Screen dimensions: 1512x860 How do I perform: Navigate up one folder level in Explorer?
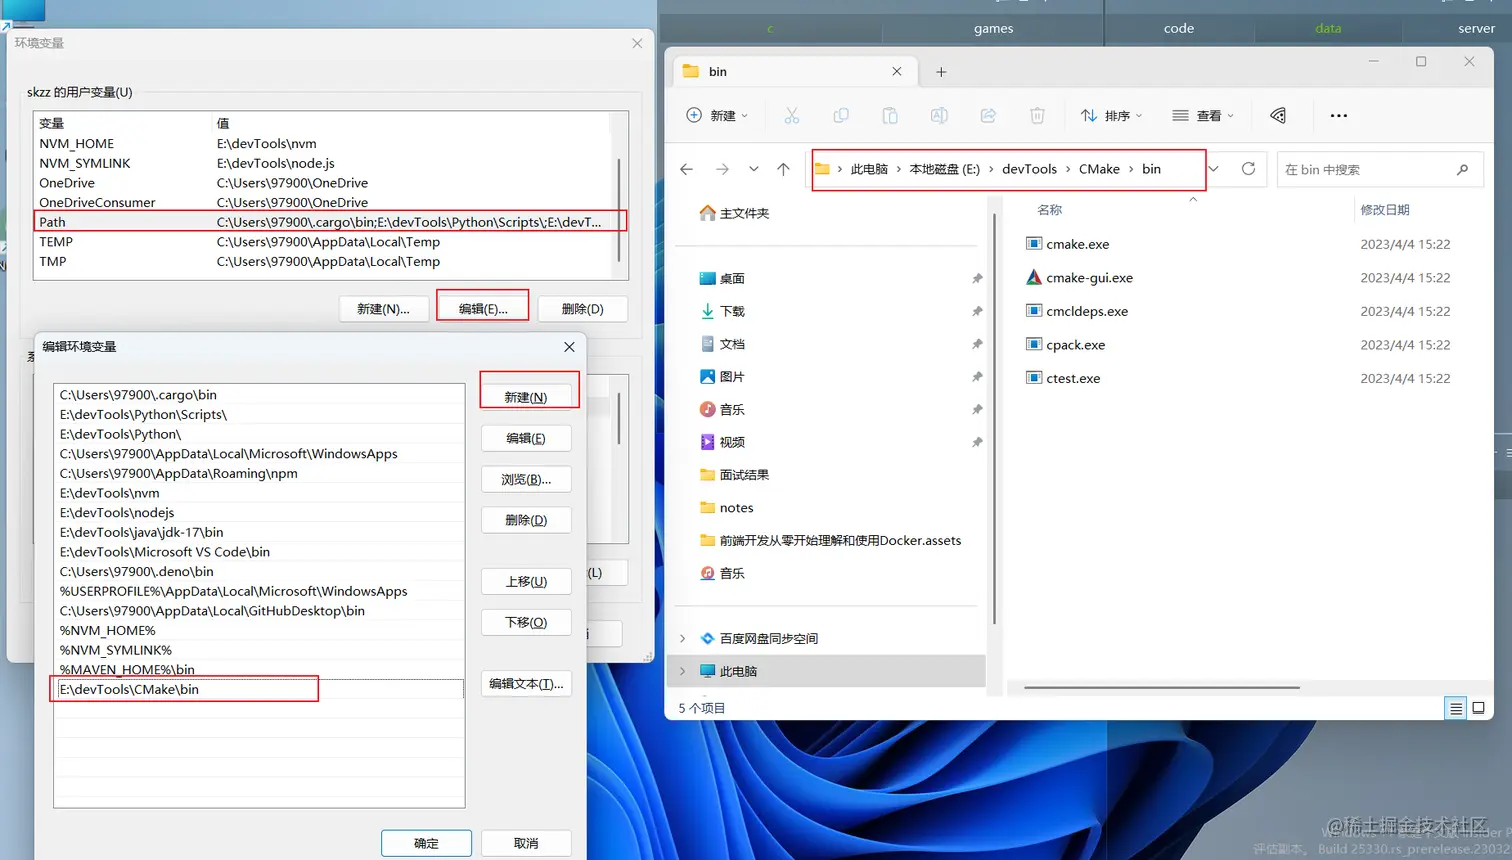pos(783,169)
